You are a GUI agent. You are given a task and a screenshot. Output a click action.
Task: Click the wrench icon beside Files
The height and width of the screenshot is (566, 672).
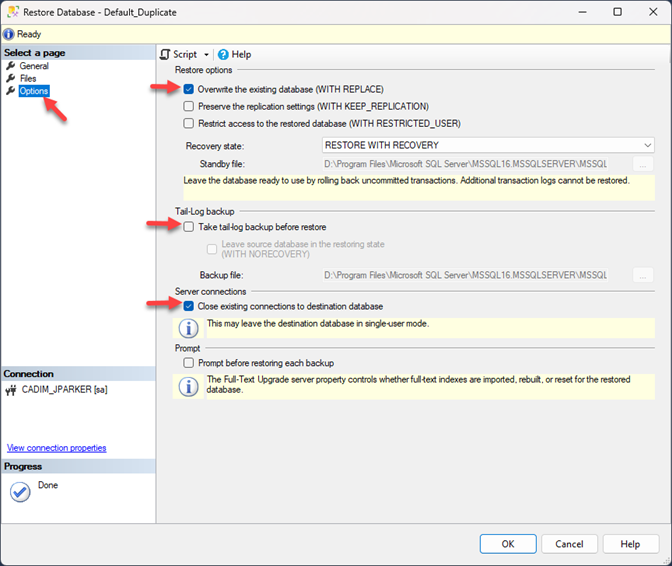[x=11, y=78]
